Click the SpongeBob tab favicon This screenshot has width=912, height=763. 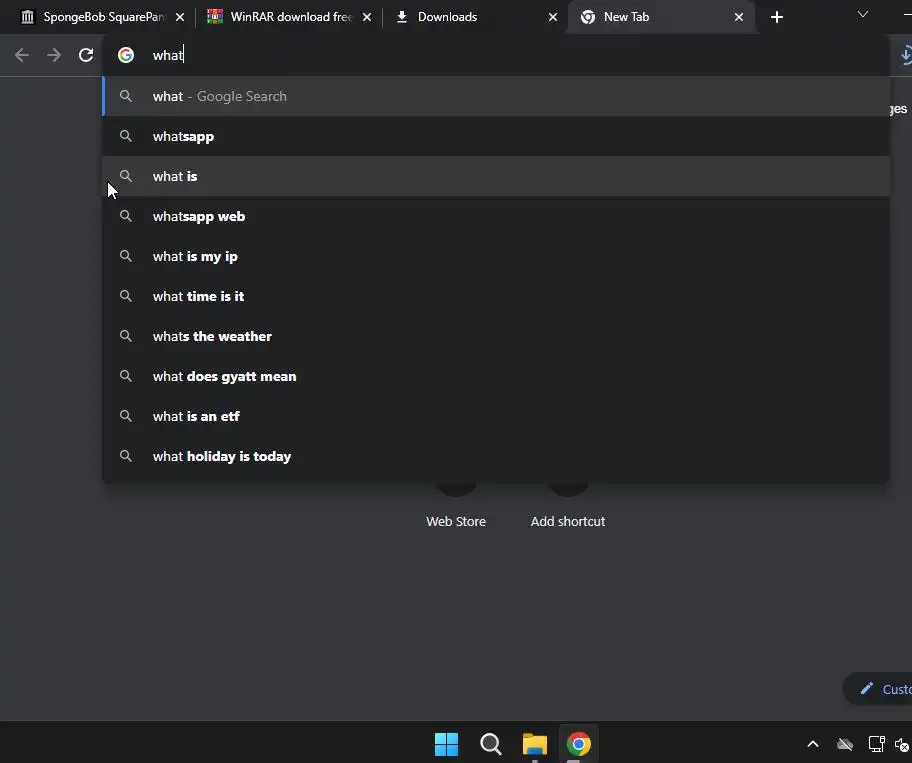tap(27, 17)
